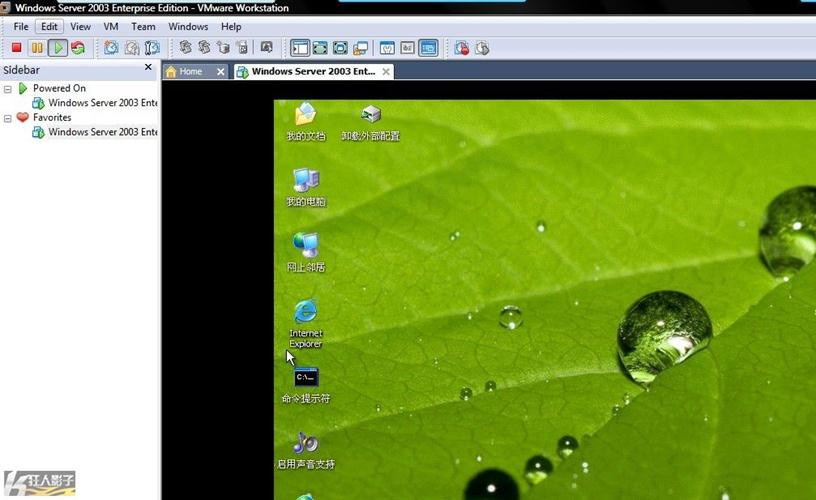Click the first grayed team toolbar icon
The height and width of the screenshot is (500, 816).
click(x=185, y=47)
